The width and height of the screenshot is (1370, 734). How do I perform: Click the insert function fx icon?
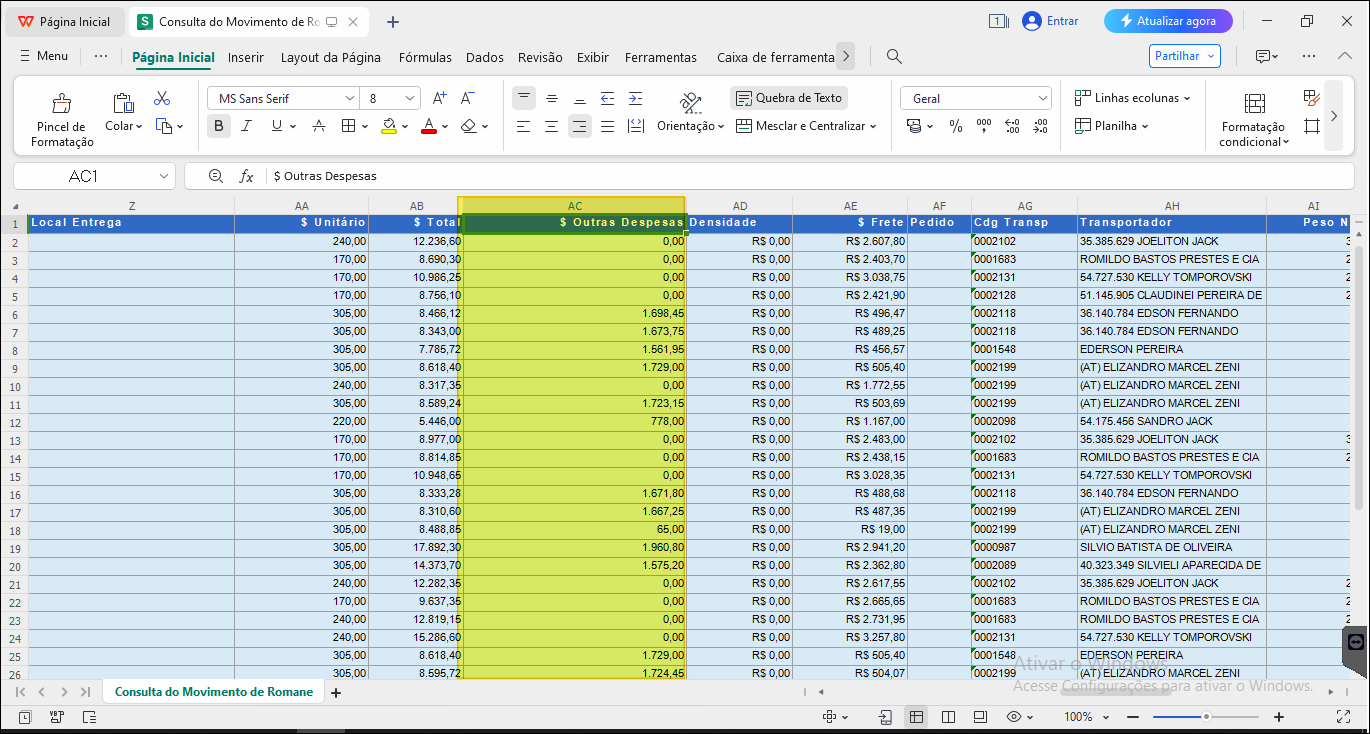click(246, 176)
